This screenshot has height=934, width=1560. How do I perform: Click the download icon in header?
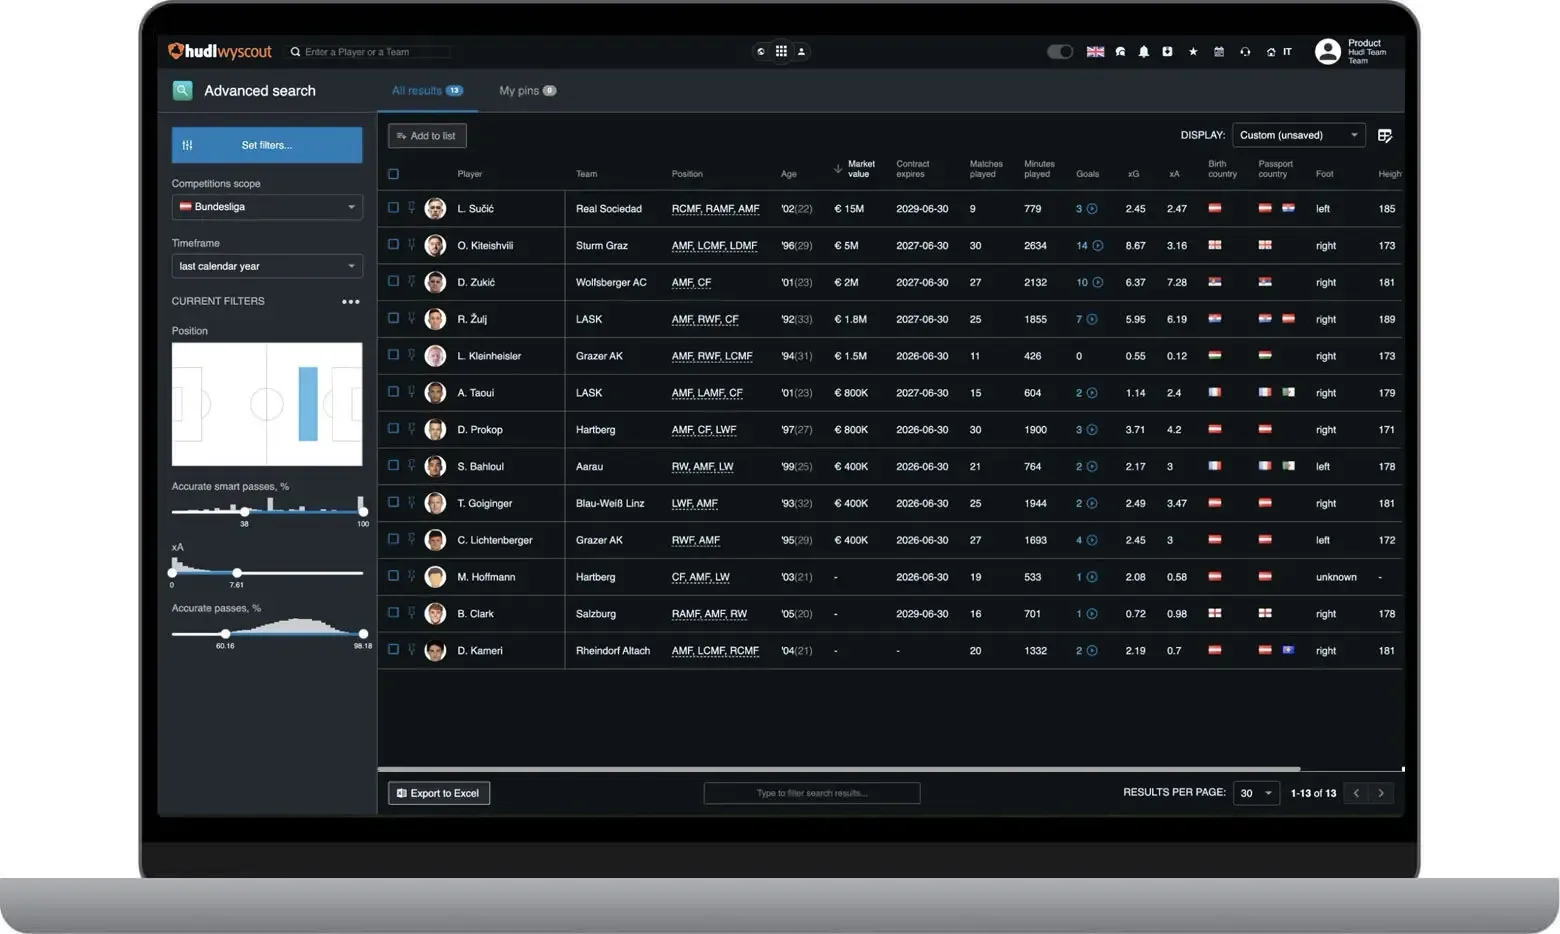click(x=1167, y=52)
